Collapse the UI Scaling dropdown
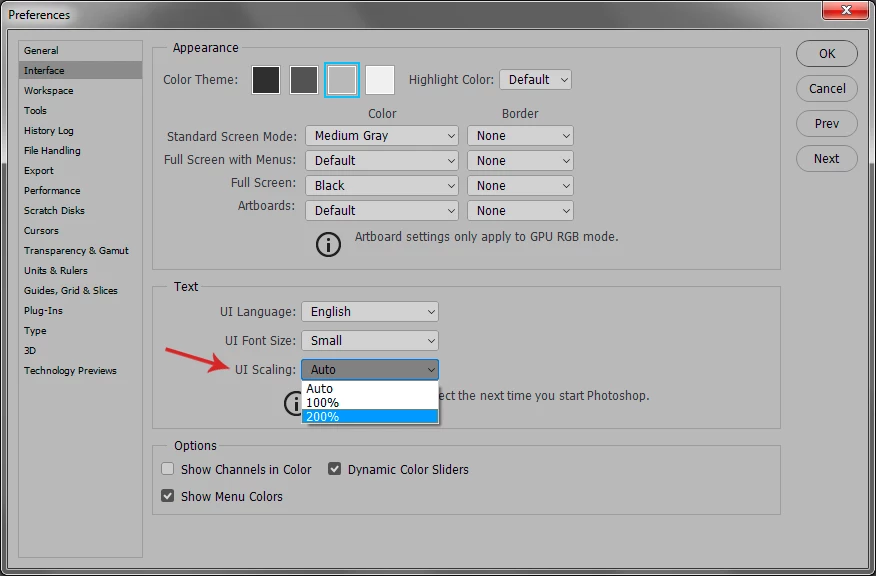The width and height of the screenshot is (876, 576). 370,370
